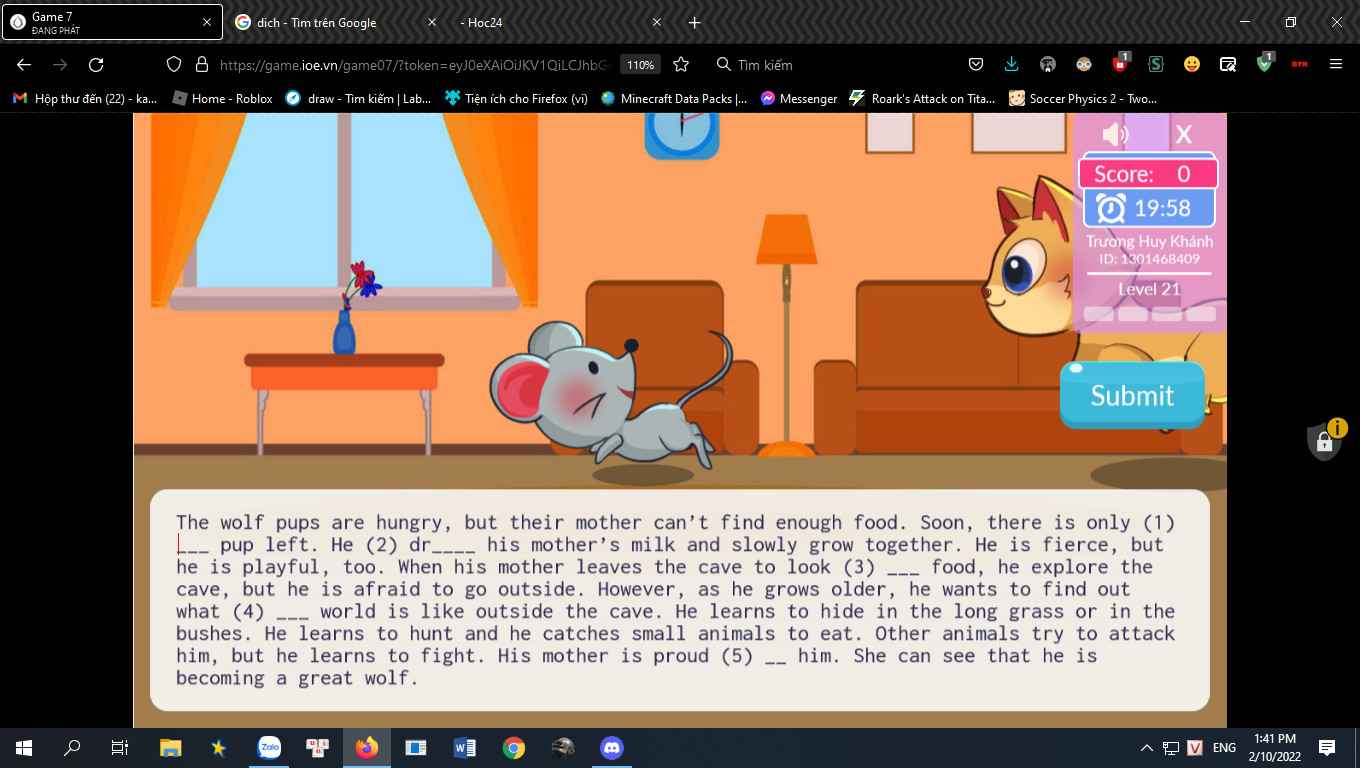
Task: Open the site security padlock info
Action: tap(202, 64)
